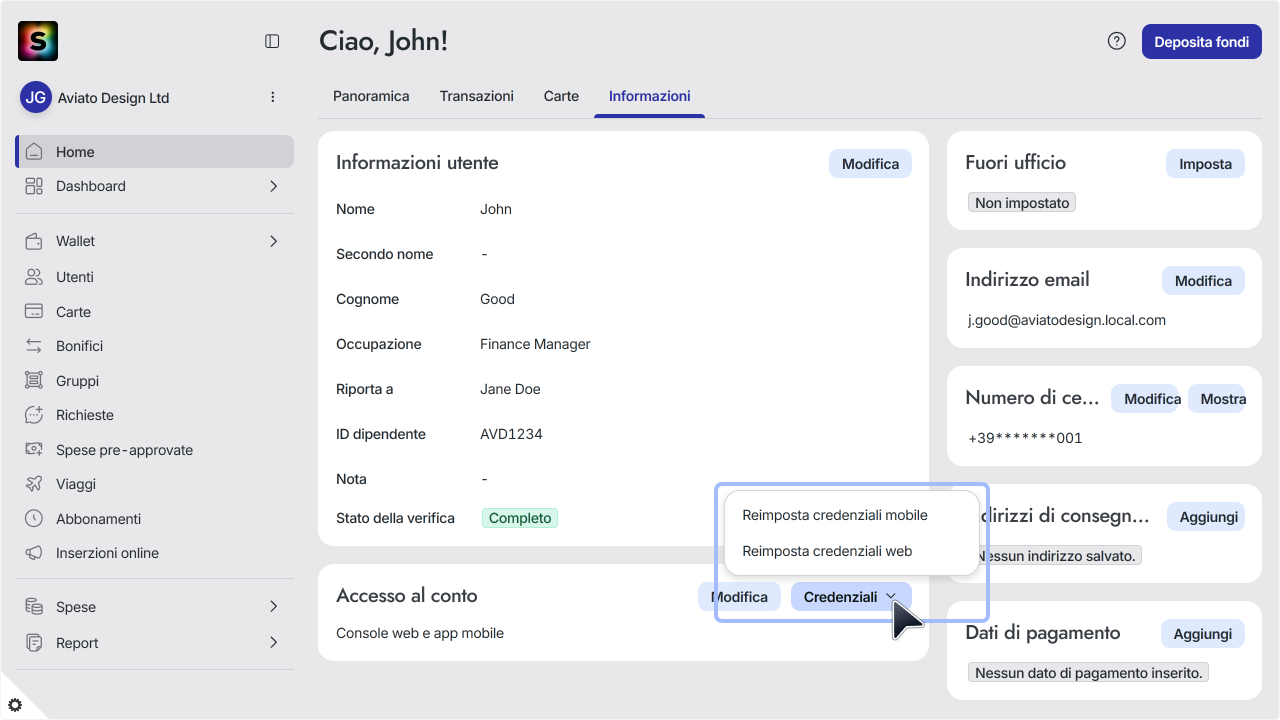Image resolution: width=1280 pixels, height=720 pixels.
Task: Click the Non impostato status label
Action: (1022, 203)
